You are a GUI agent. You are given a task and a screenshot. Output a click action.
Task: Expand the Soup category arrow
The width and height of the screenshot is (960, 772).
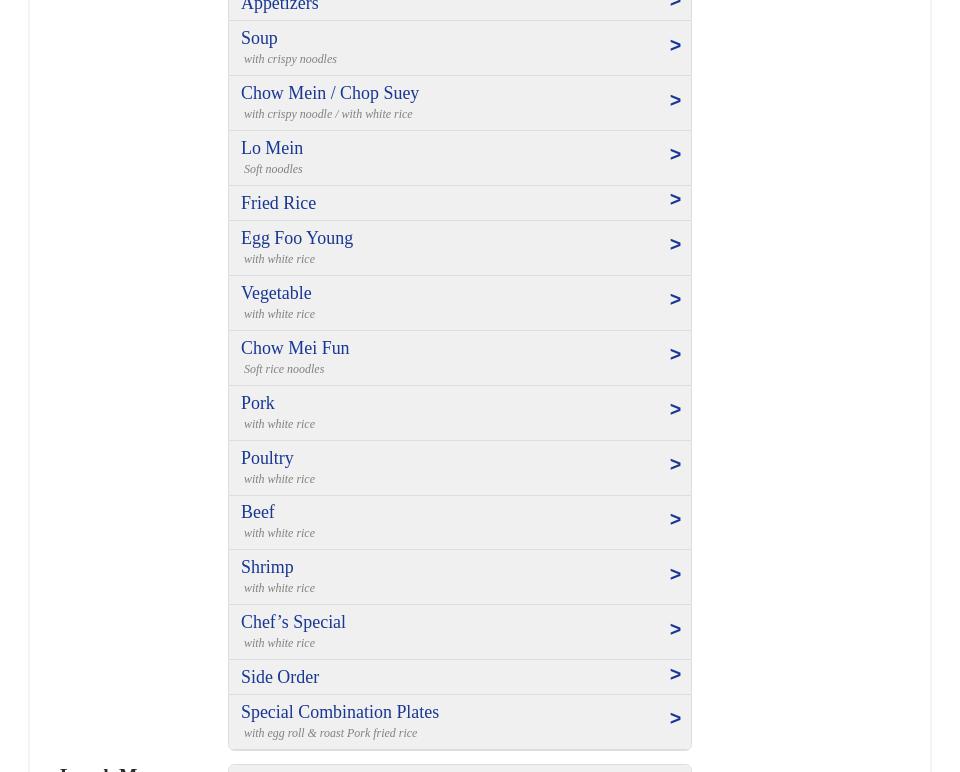675,46
